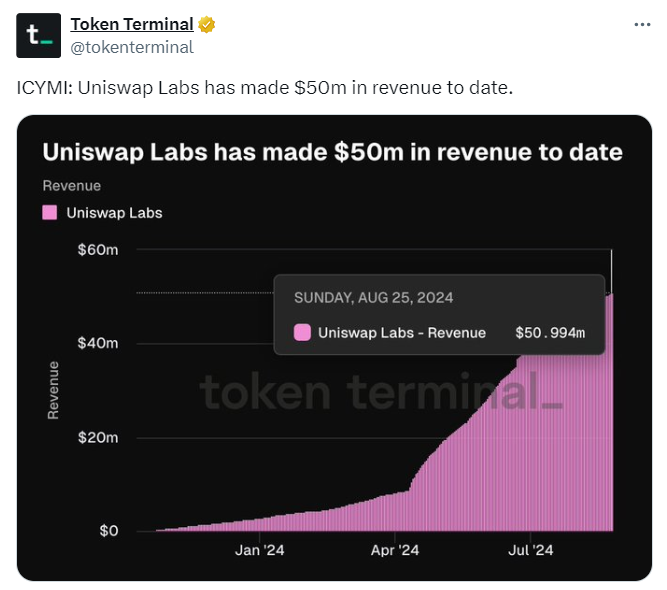
Task: Click the $50.994m value in the tooltip
Action: [x=550, y=333]
